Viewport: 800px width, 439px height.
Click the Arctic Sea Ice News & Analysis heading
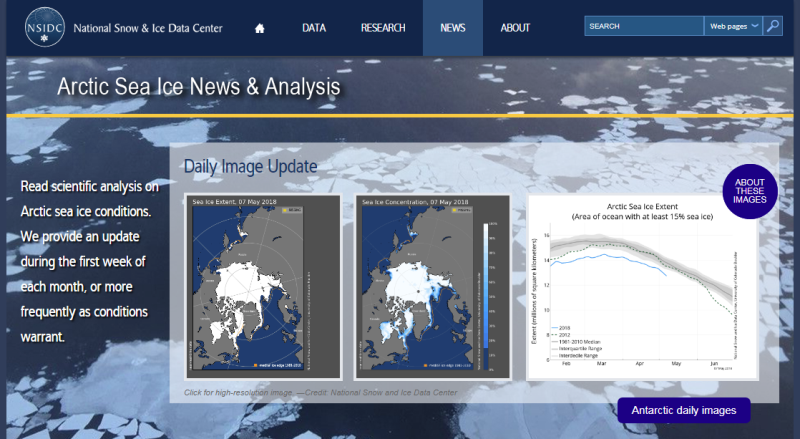click(x=198, y=86)
